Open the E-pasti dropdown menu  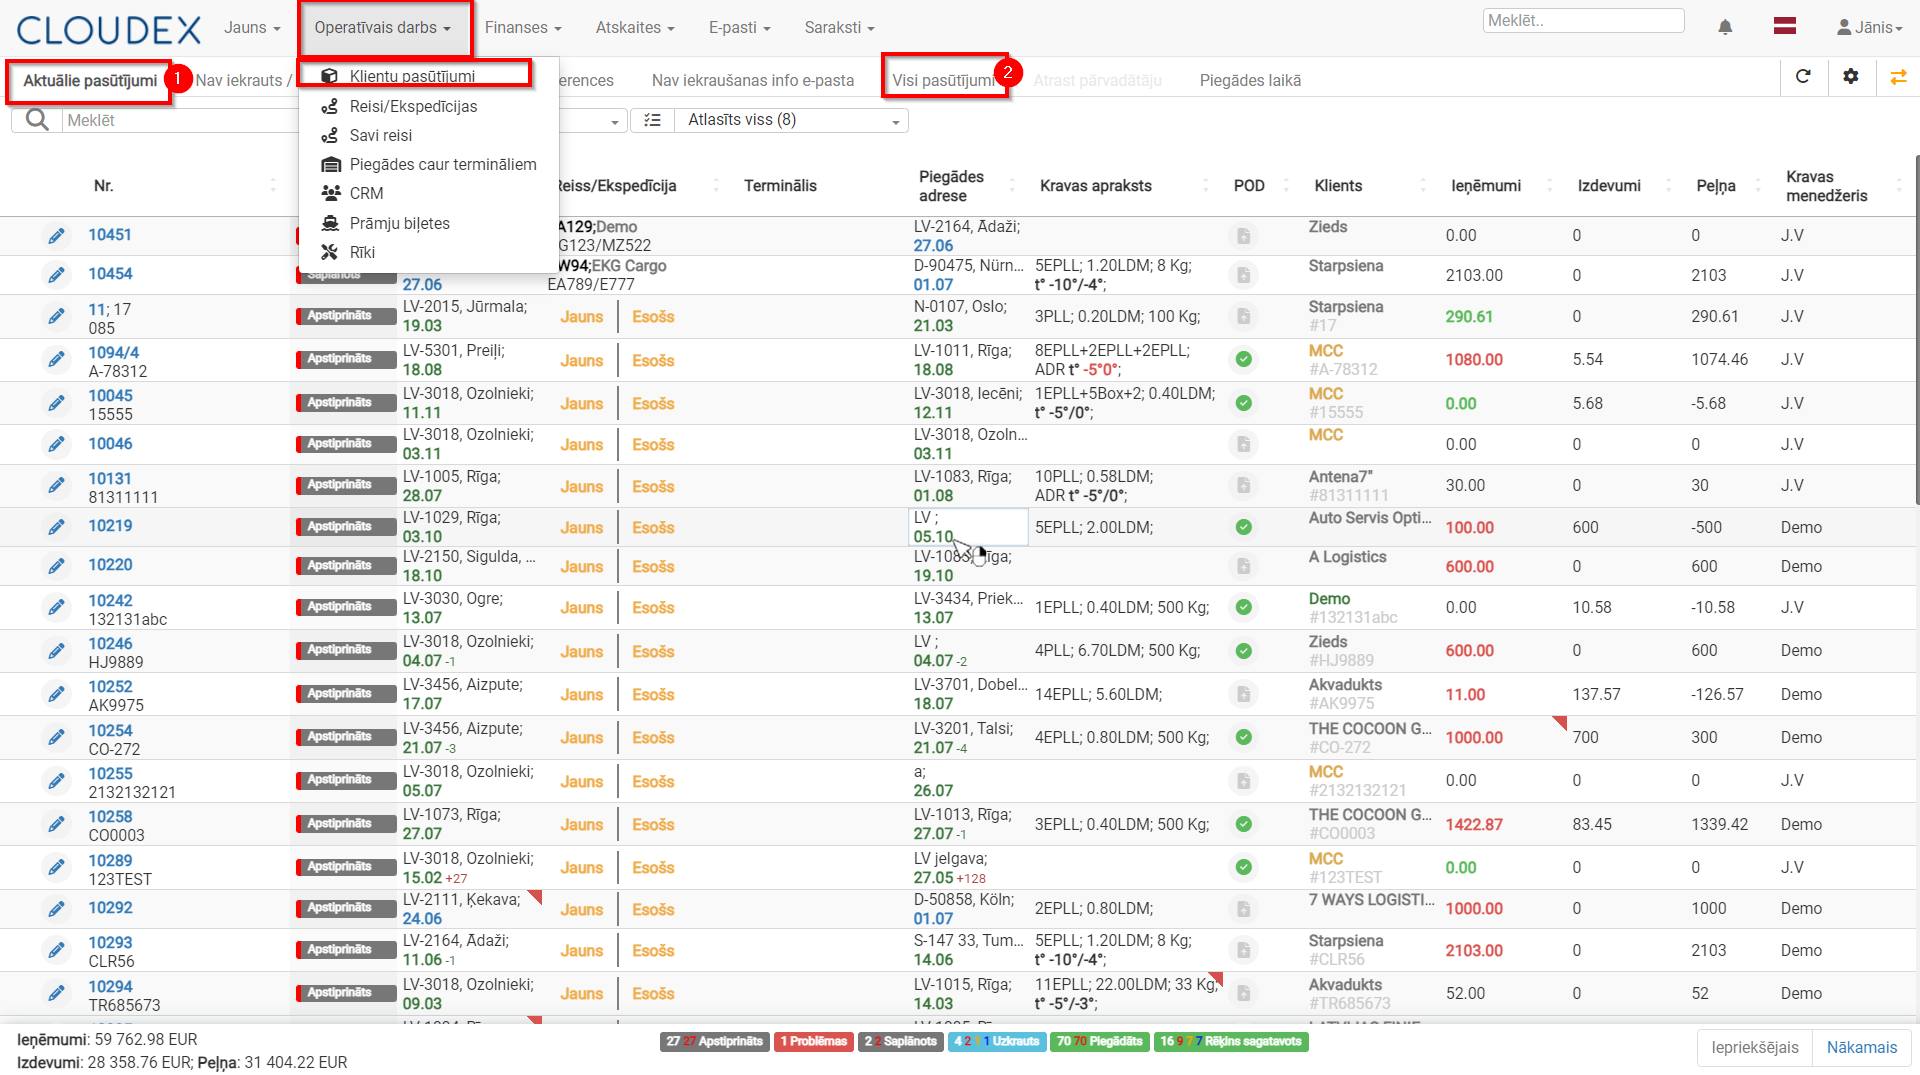(x=740, y=28)
